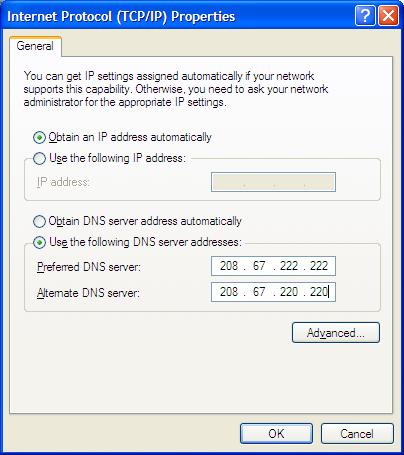Click the dialog title bar text
404x455 pixels.
[121, 16]
